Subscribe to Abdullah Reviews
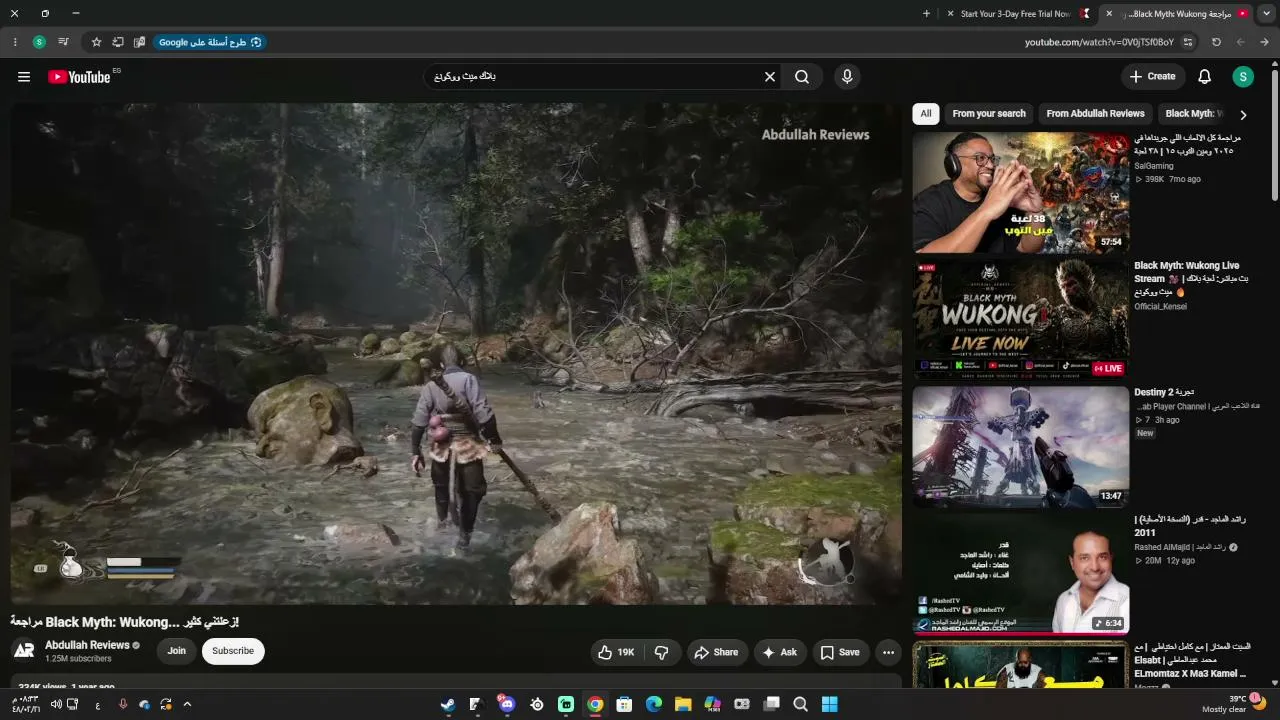Screen dimensions: 1280x720 point(233,651)
